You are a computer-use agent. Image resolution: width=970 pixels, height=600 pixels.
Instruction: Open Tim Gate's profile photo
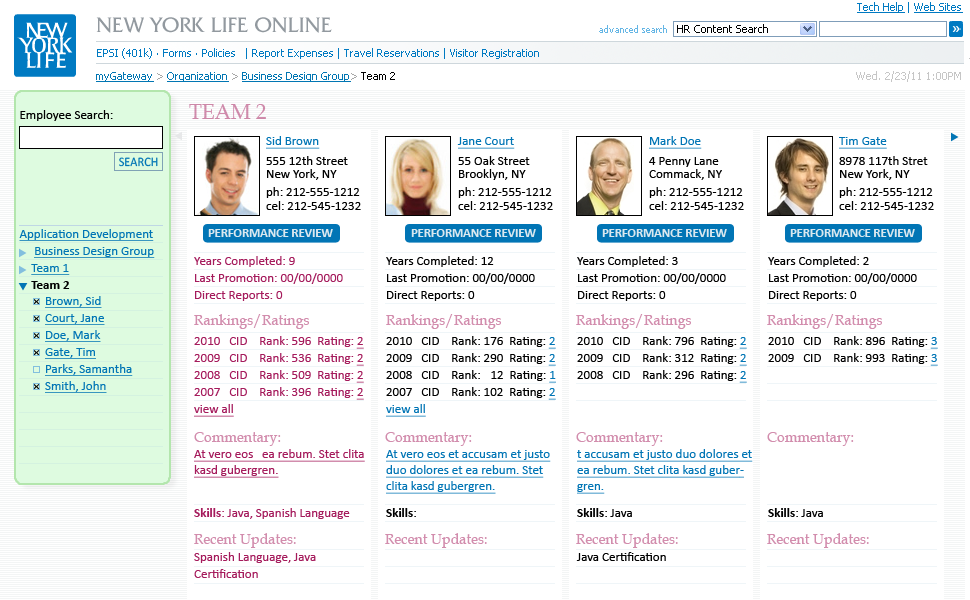click(800, 176)
